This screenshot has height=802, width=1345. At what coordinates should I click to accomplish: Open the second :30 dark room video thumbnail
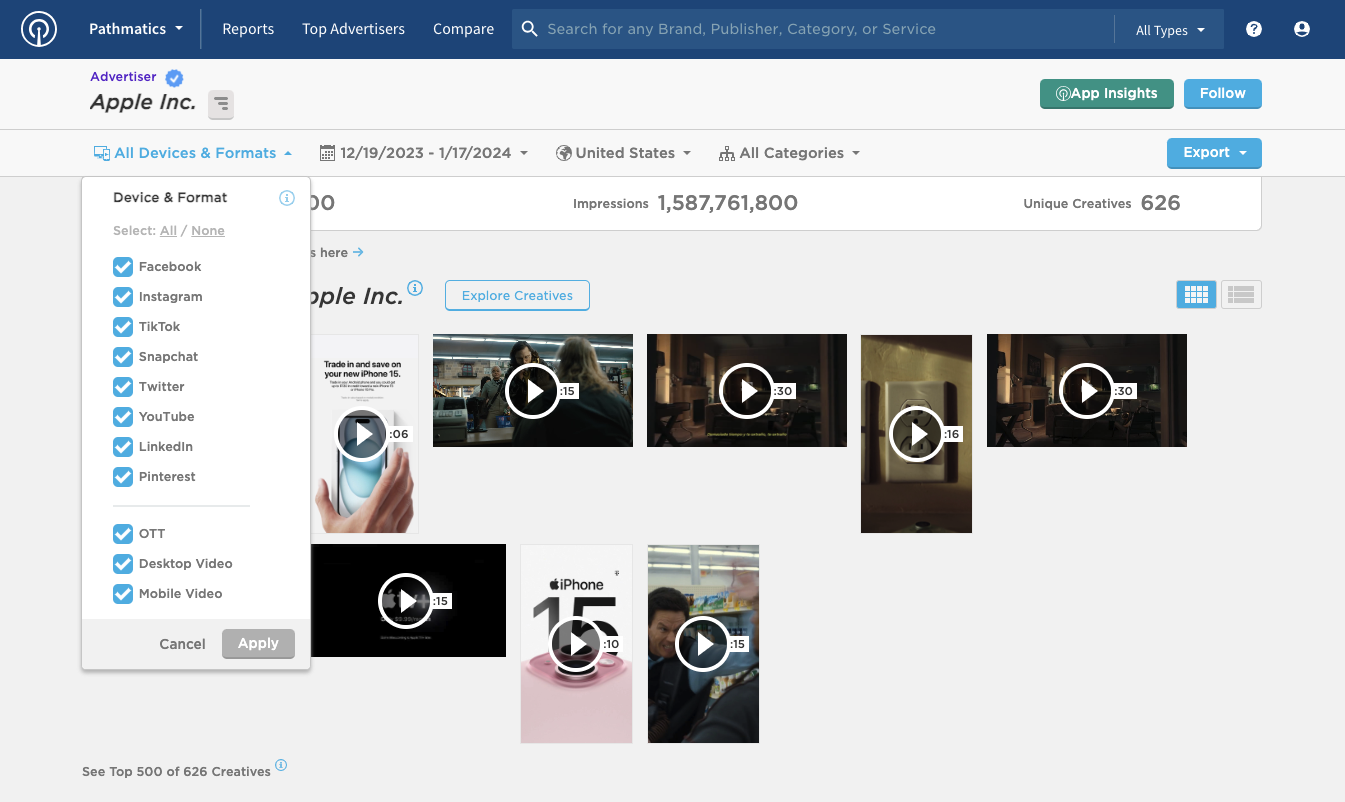(1087, 391)
